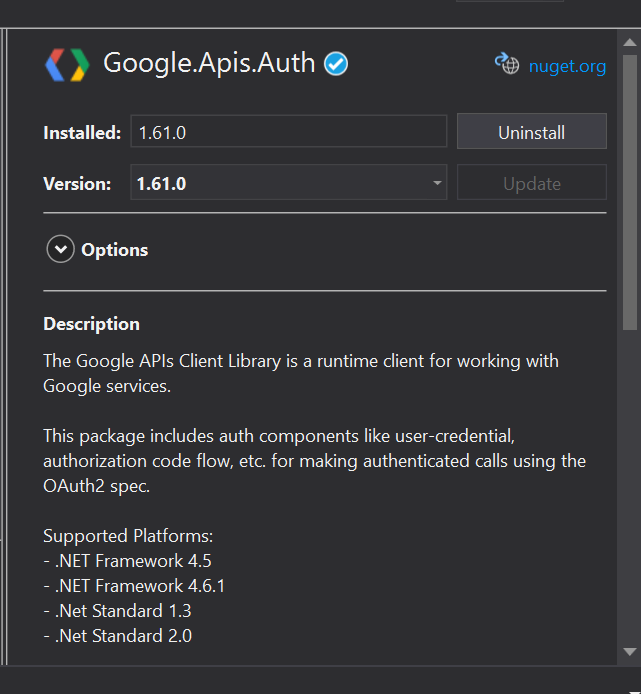The width and height of the screenshot is (641, 694).
Task: Click the Options section label
Action: point(115,250)
